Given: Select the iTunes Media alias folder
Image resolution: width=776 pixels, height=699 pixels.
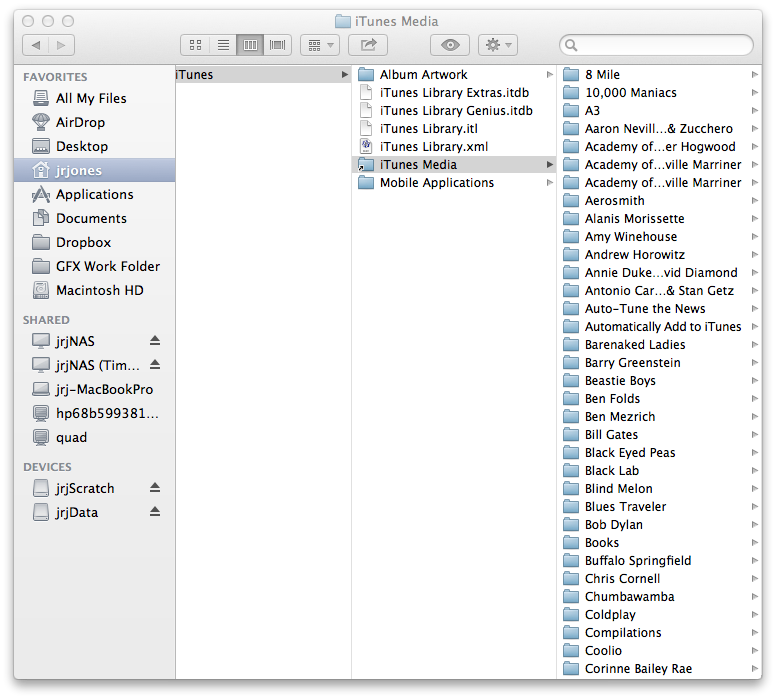Looking at the screenshot, I should pos(454,164).
